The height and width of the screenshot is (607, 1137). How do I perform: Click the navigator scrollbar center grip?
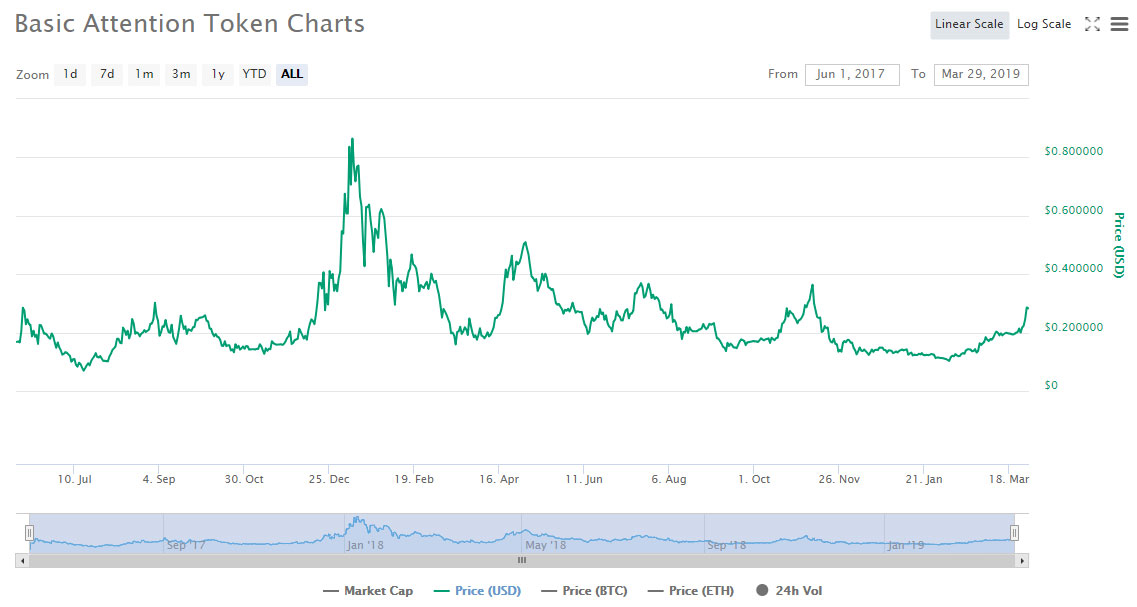point(521,561)
